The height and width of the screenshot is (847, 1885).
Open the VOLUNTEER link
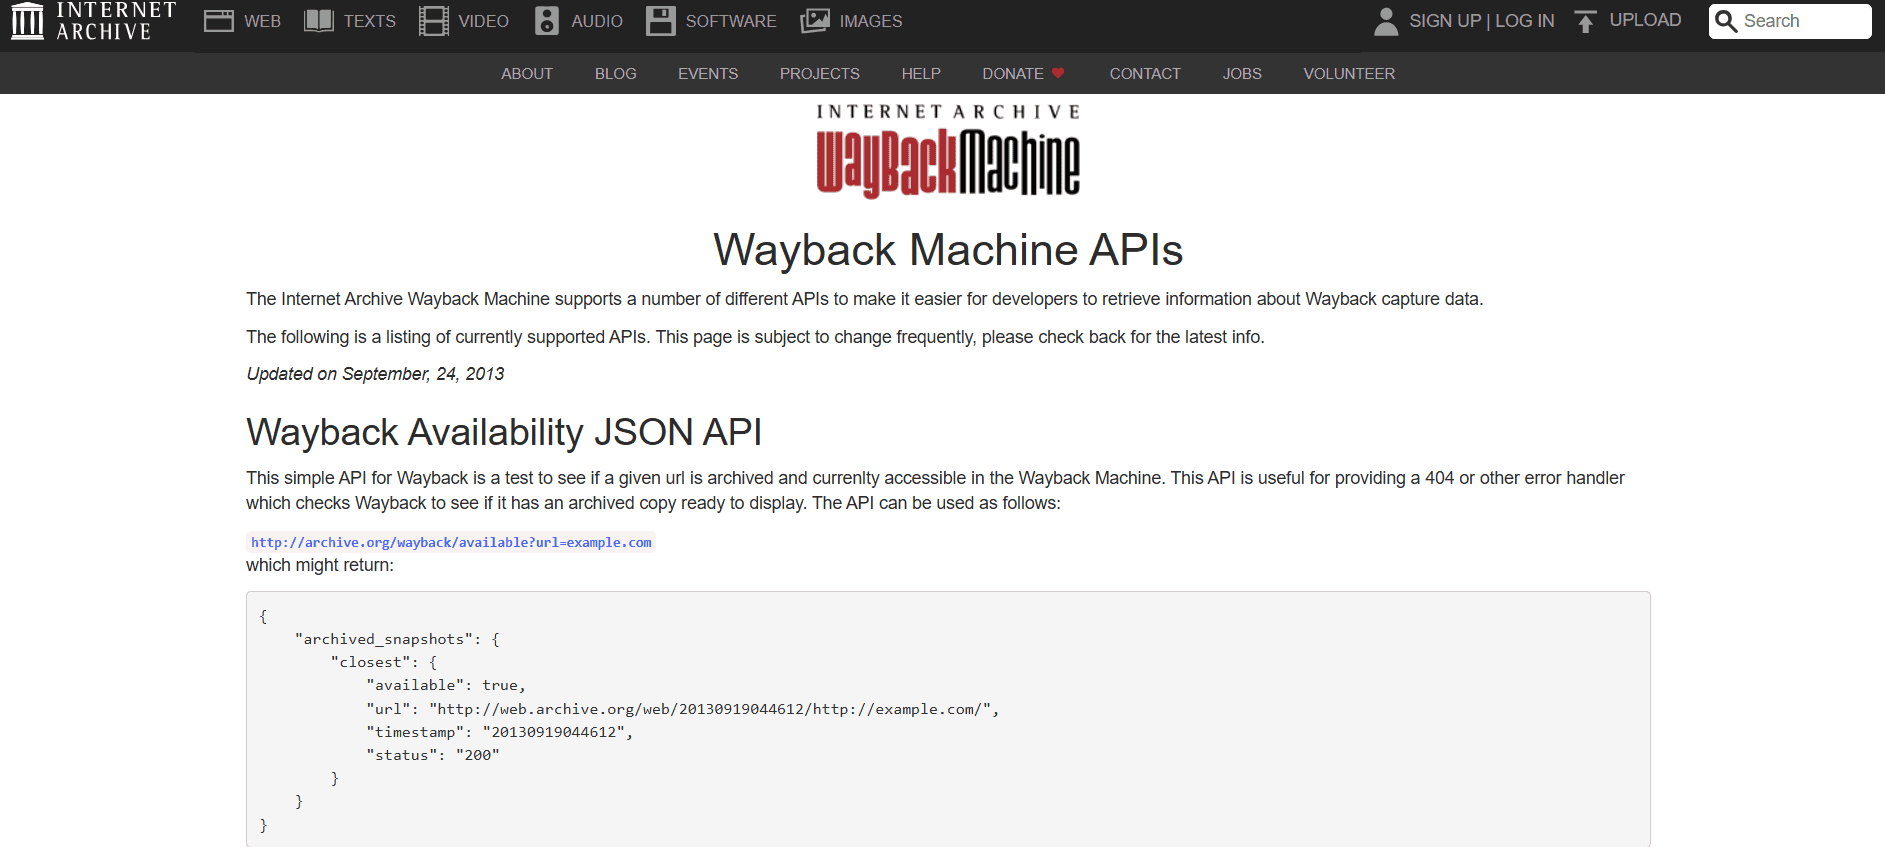click(x=1349, y=73)
